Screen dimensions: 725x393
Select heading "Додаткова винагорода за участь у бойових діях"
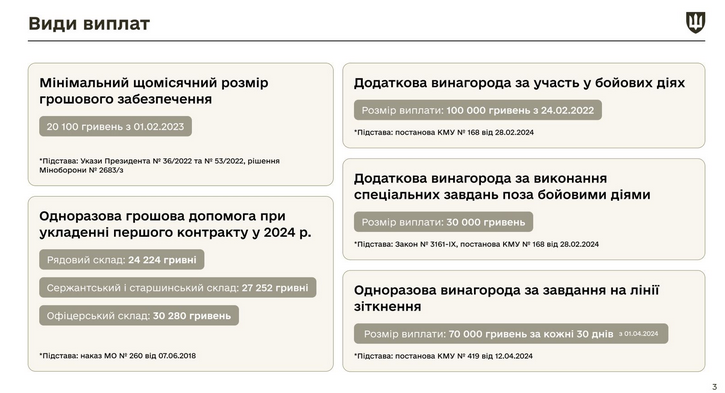tap(519, 83)
